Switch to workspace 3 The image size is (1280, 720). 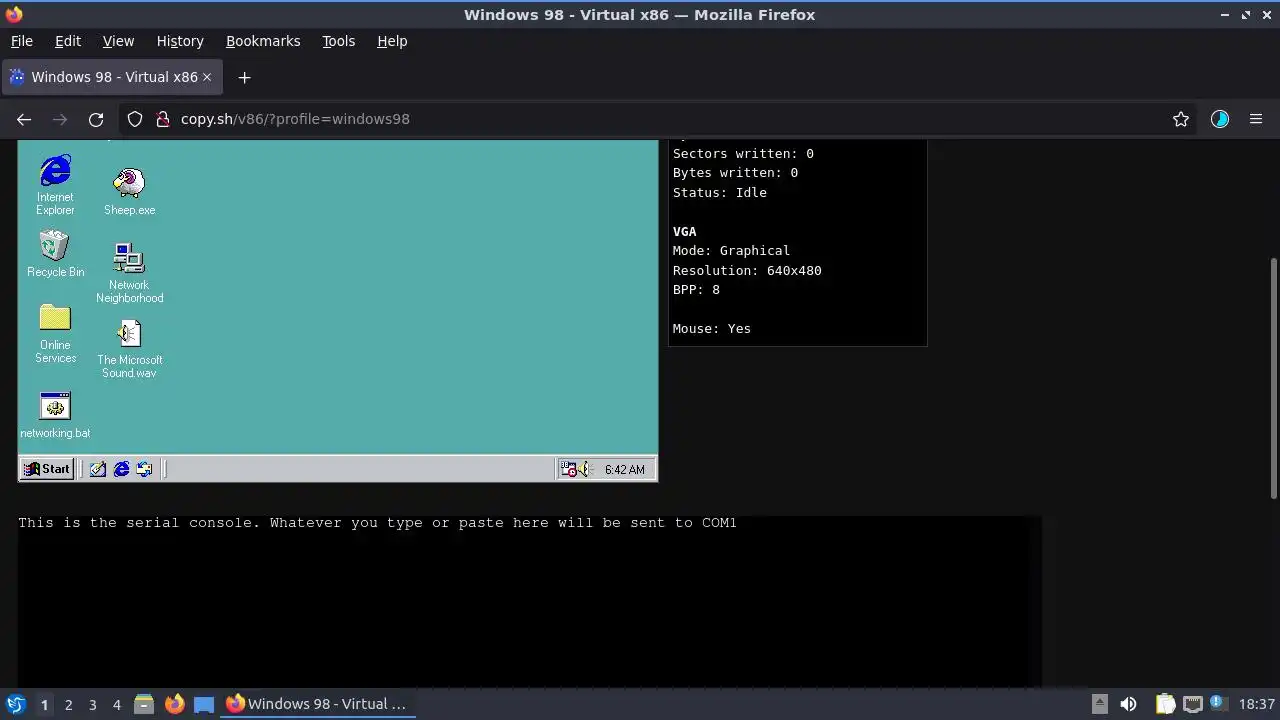92,704
